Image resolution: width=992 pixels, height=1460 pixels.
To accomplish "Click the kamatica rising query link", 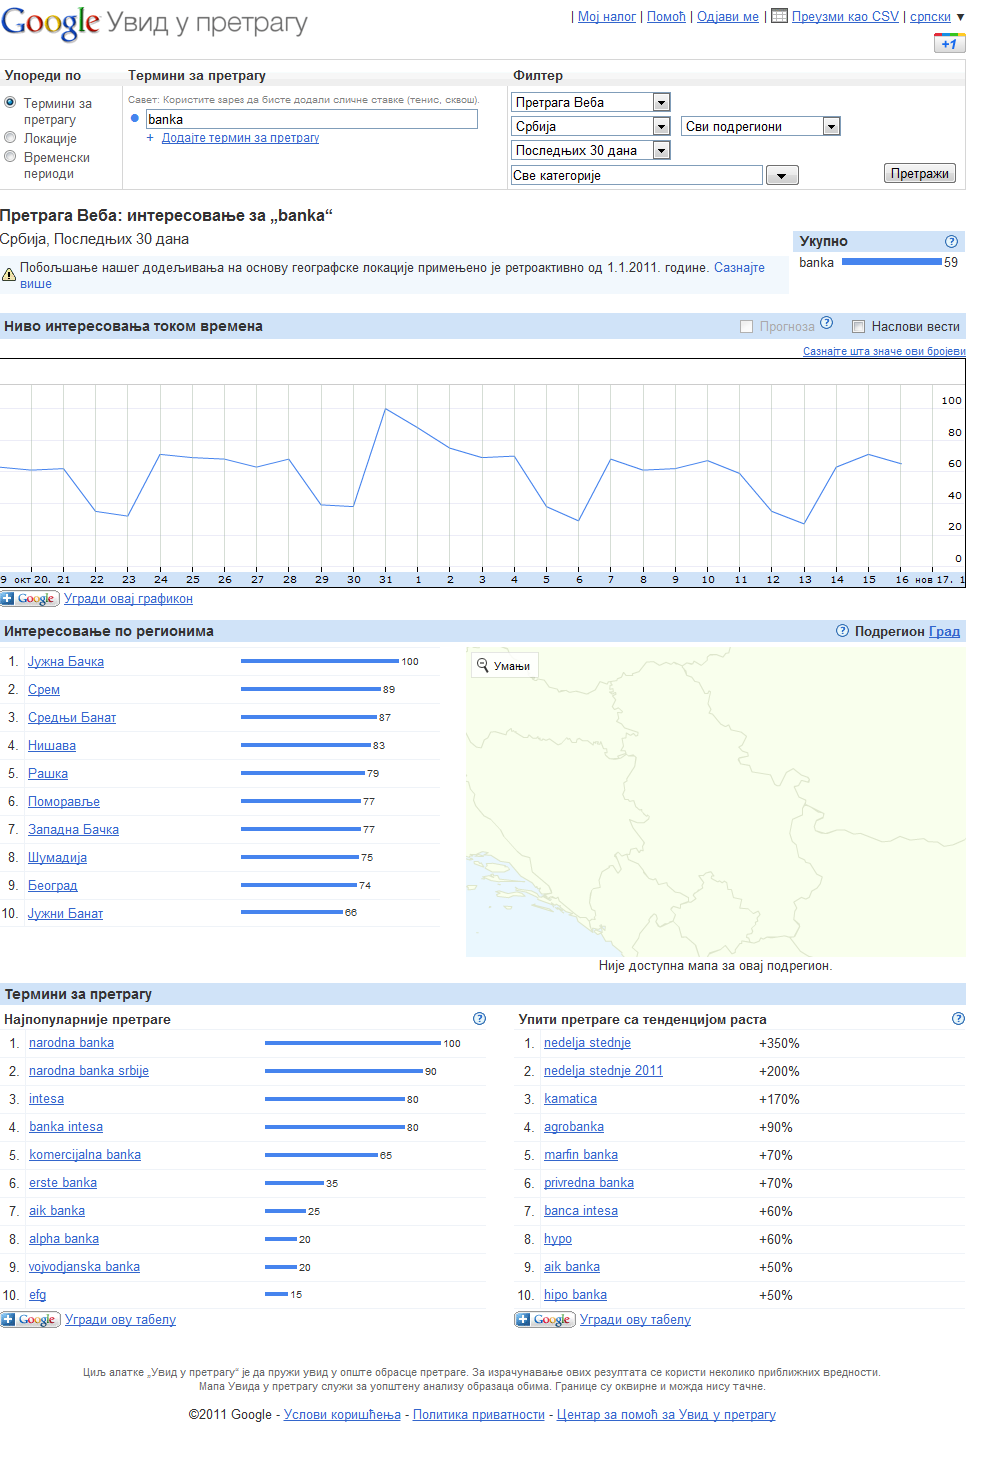I will (x=570, y=1098).
